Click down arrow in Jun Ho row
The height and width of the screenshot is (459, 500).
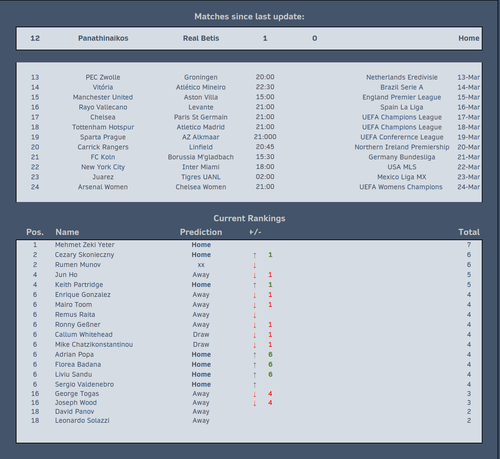254,275
